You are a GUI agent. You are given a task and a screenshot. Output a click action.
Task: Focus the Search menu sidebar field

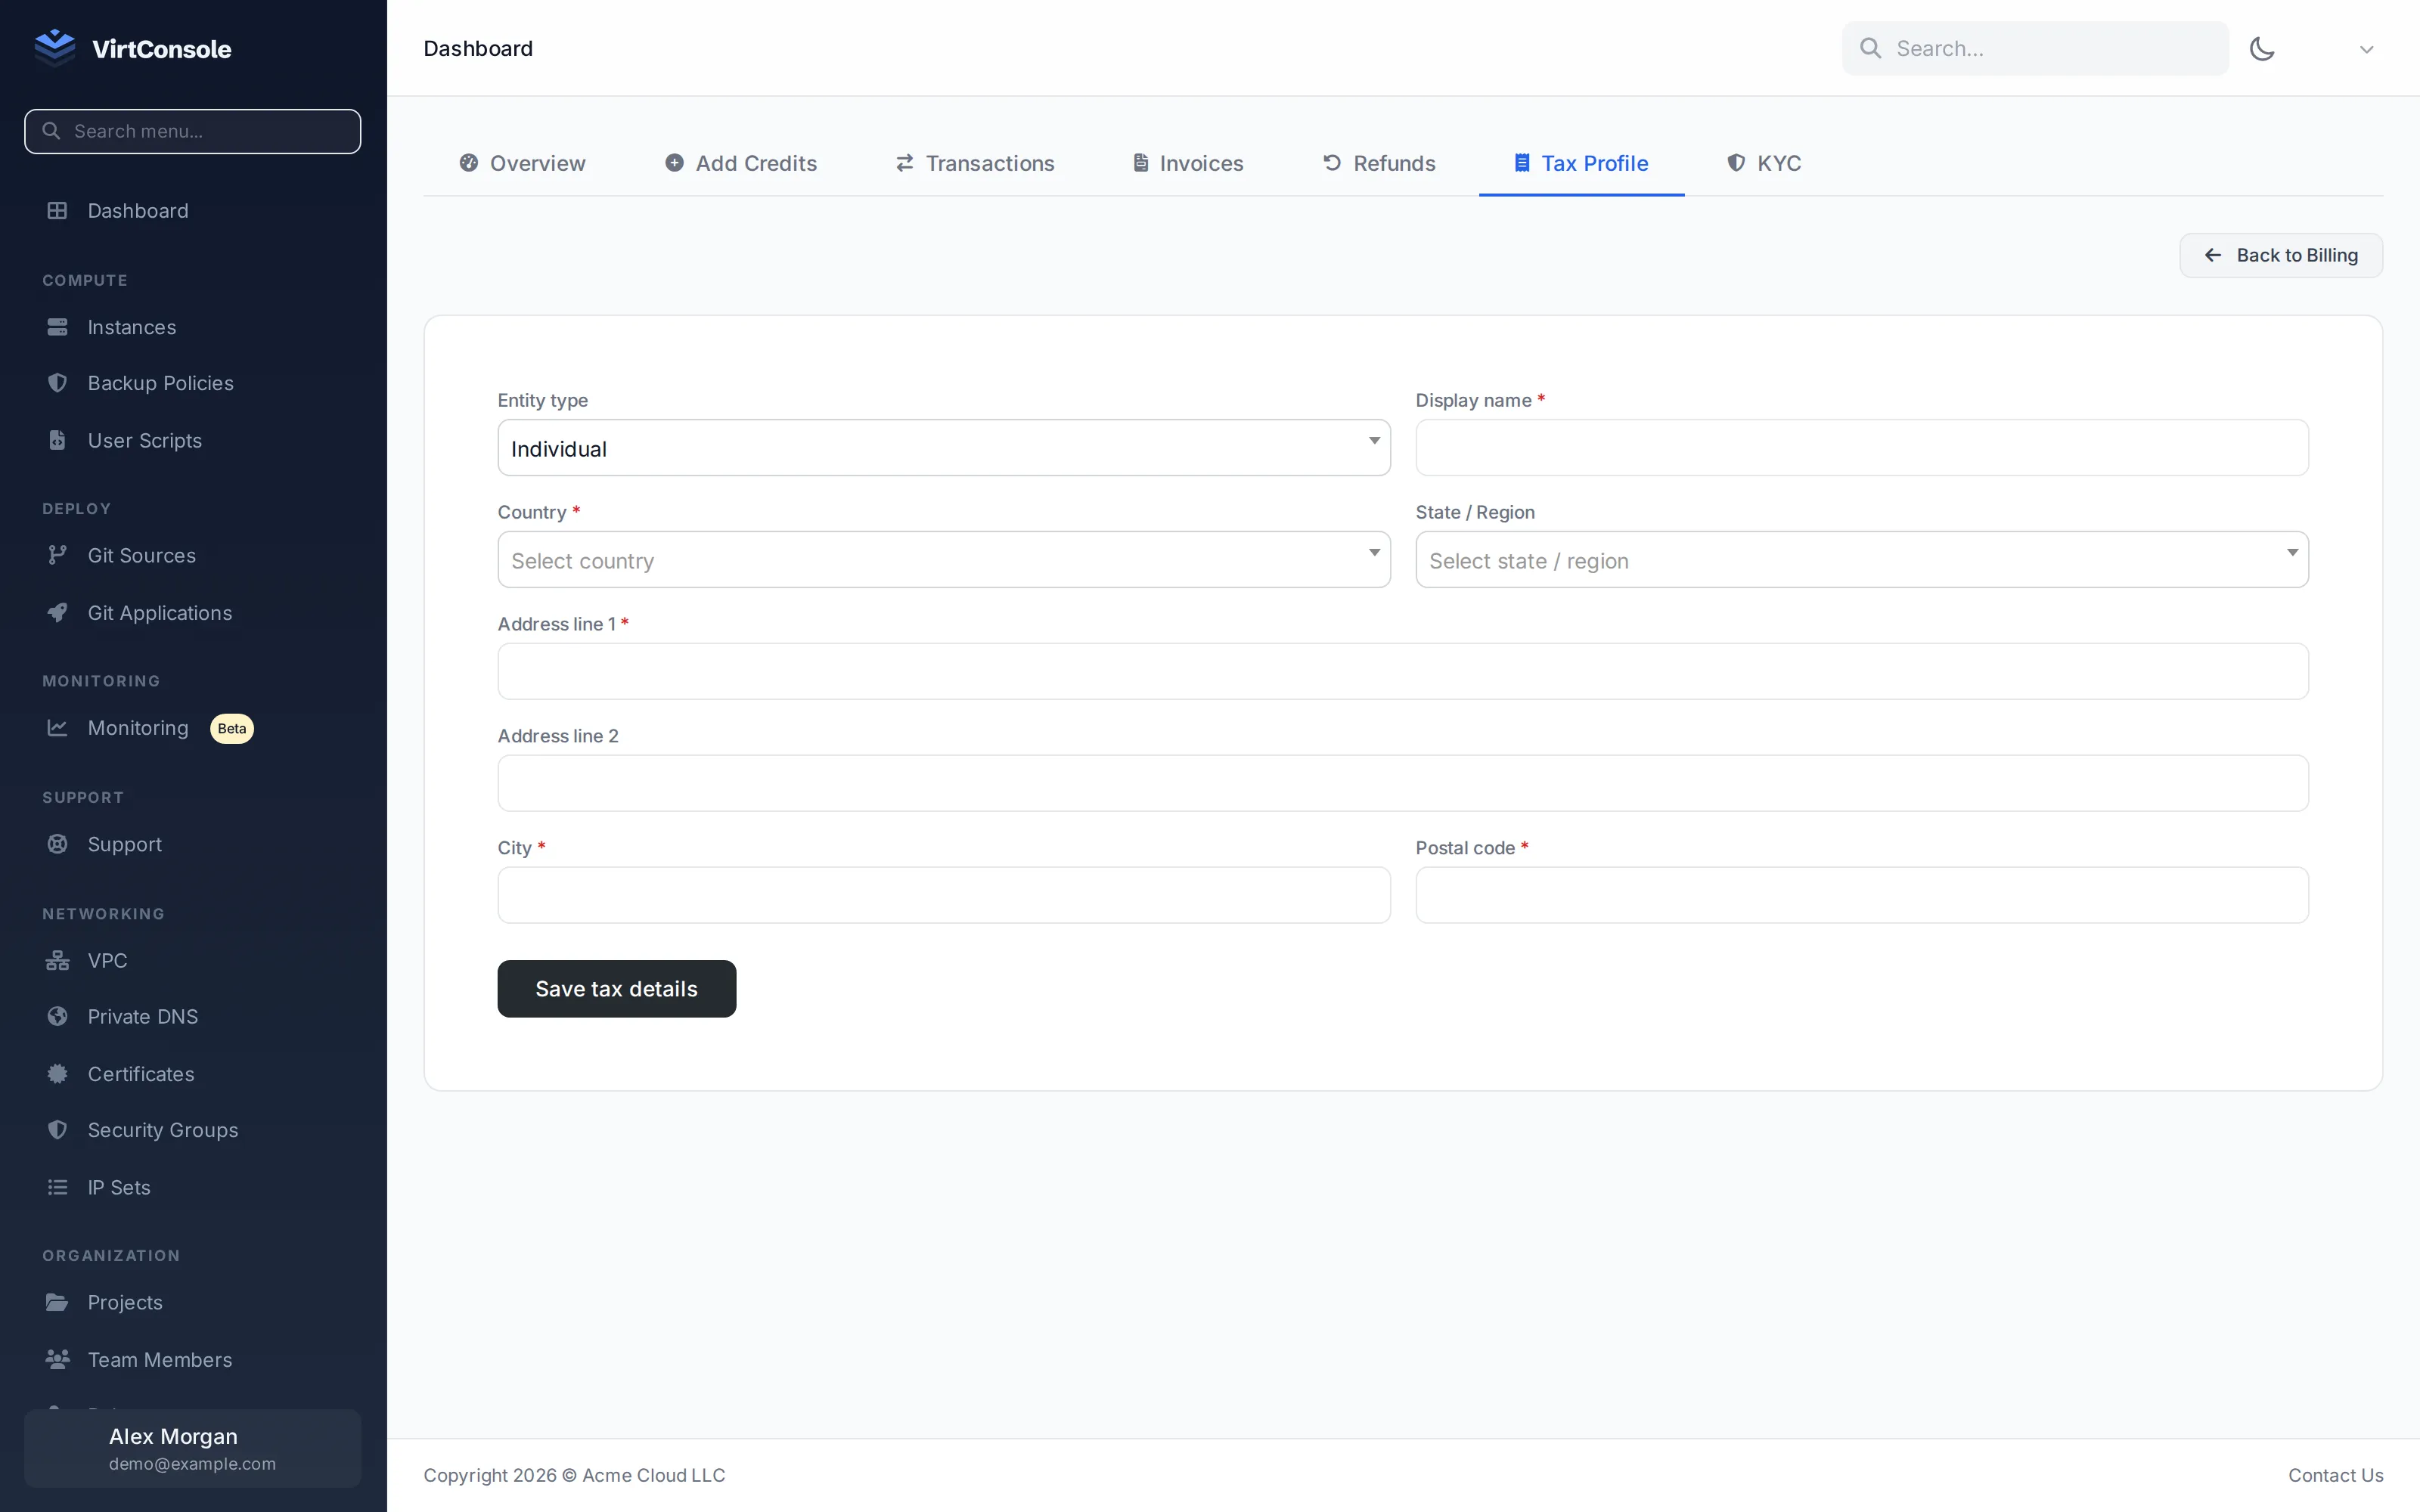click(x=192, y=131)
